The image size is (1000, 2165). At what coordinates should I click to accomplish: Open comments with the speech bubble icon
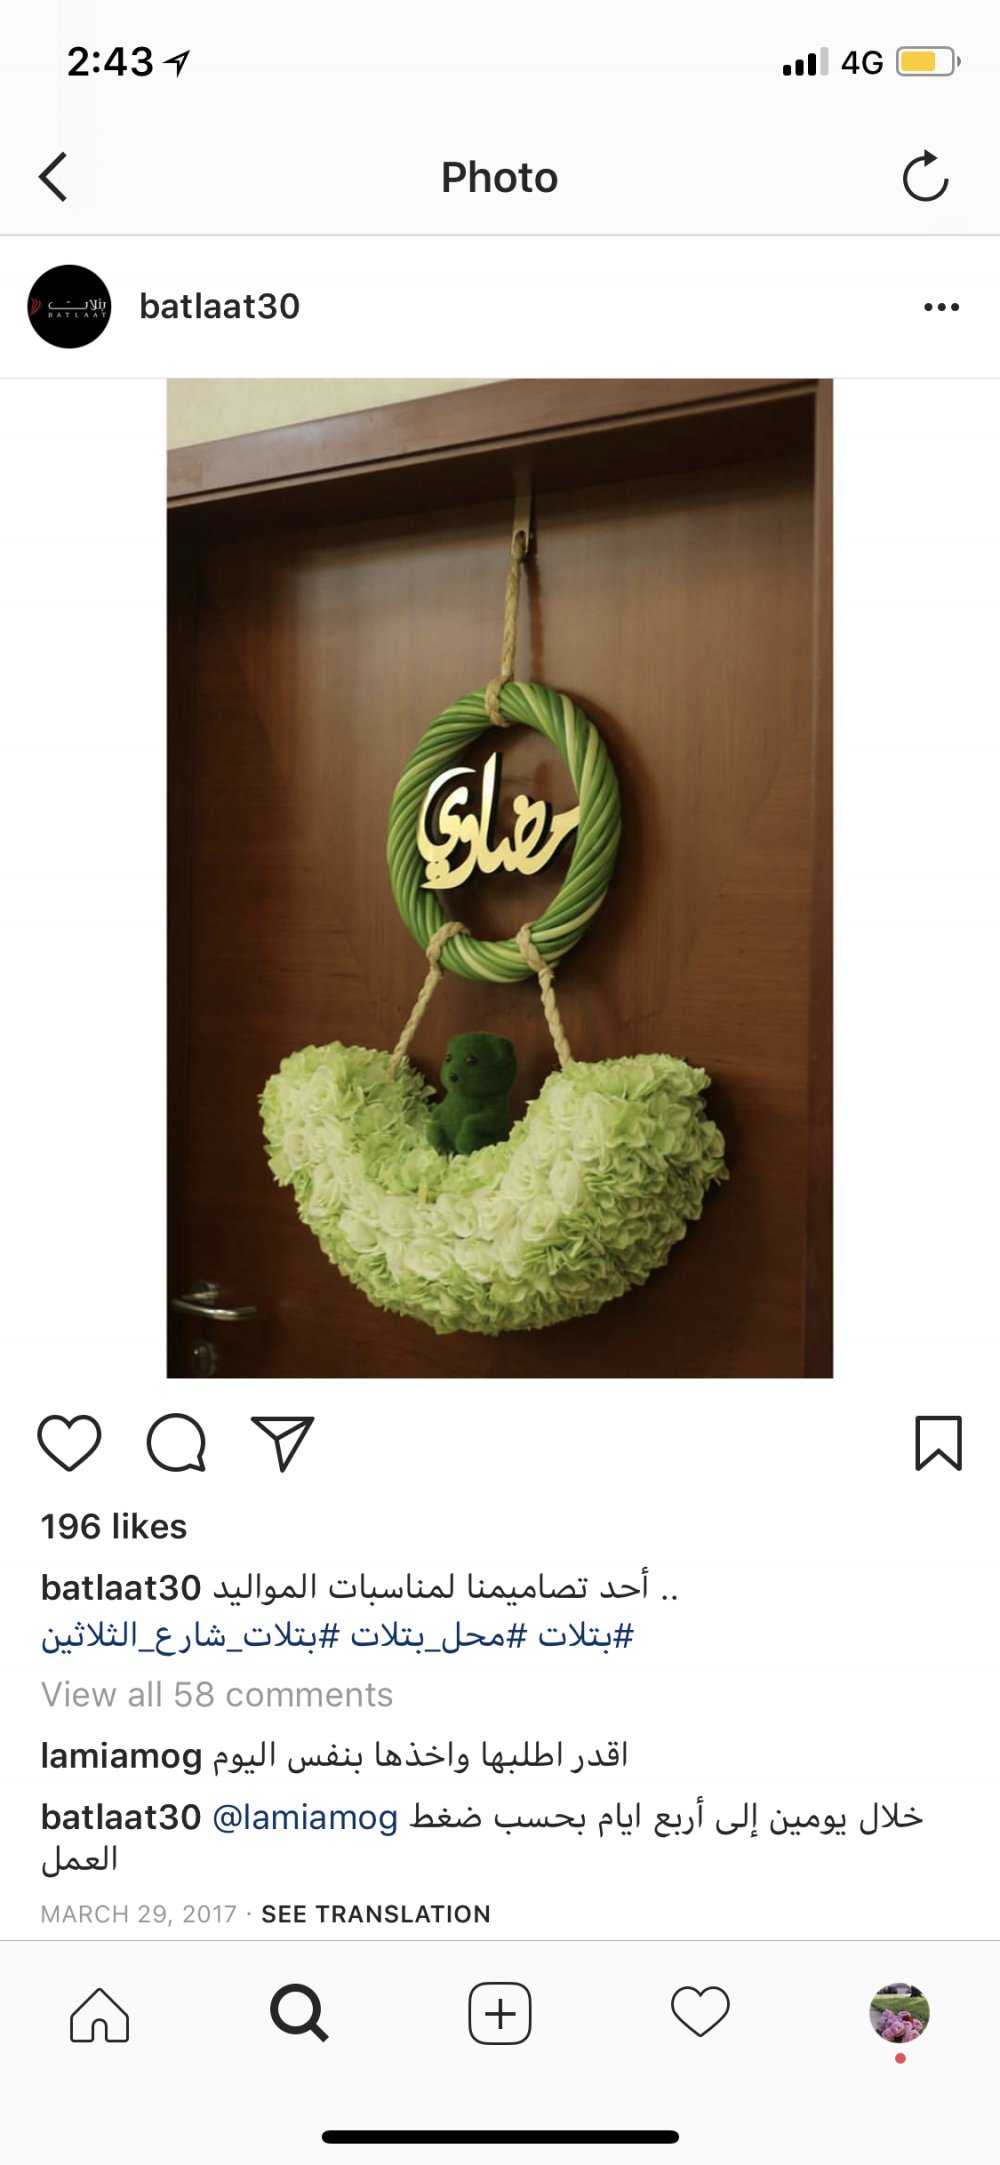click(x=177, y=1443)
